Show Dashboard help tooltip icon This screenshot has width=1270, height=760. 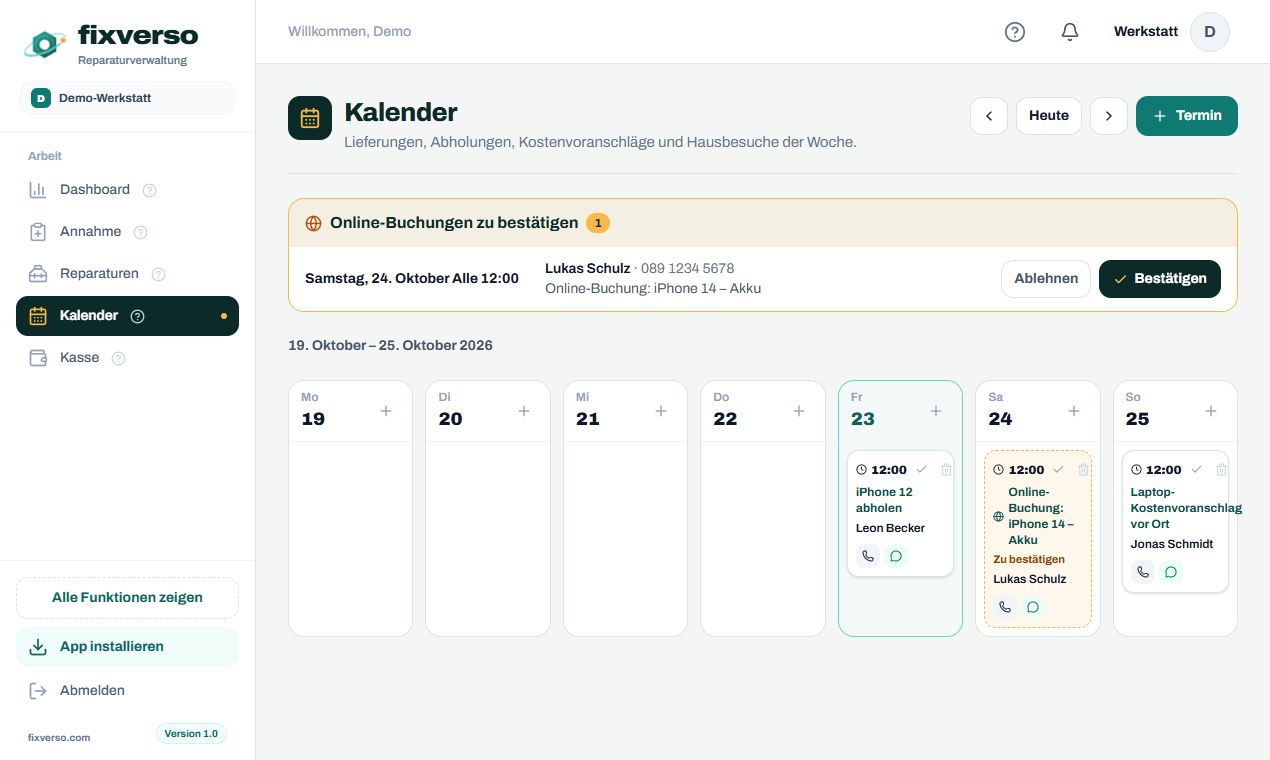(x=150, y=190)
